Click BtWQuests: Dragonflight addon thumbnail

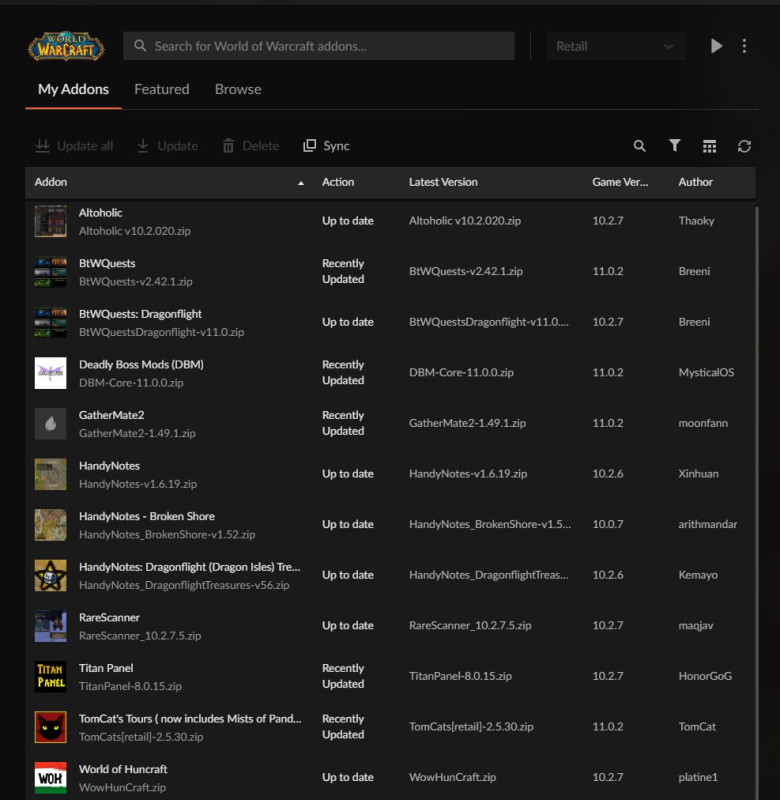click(51, 322)
